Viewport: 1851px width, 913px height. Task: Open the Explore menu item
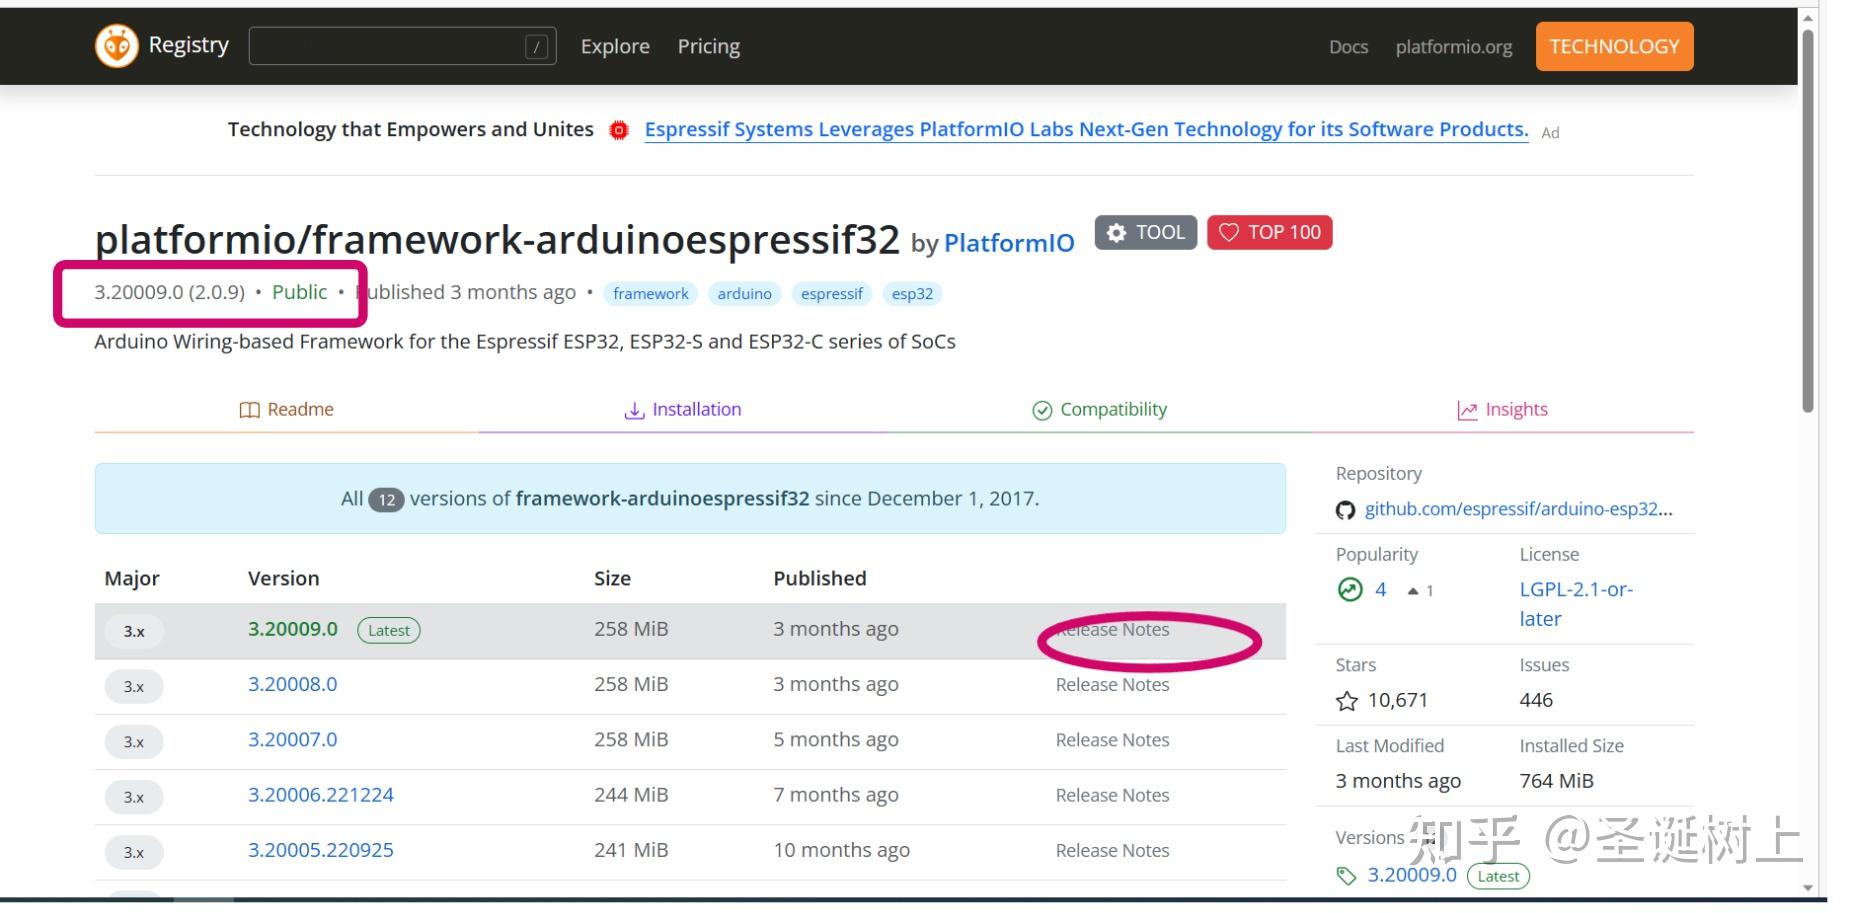615,47
